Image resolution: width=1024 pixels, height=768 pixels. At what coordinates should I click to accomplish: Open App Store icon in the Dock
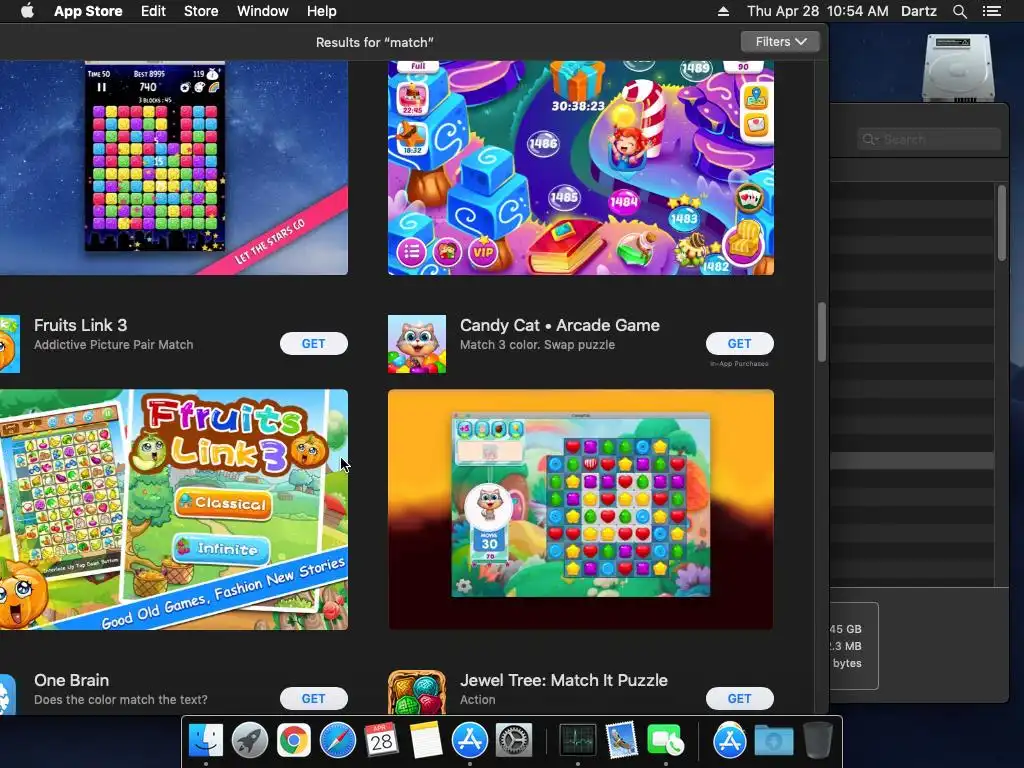pyautogui.click(x=470, y=741)
